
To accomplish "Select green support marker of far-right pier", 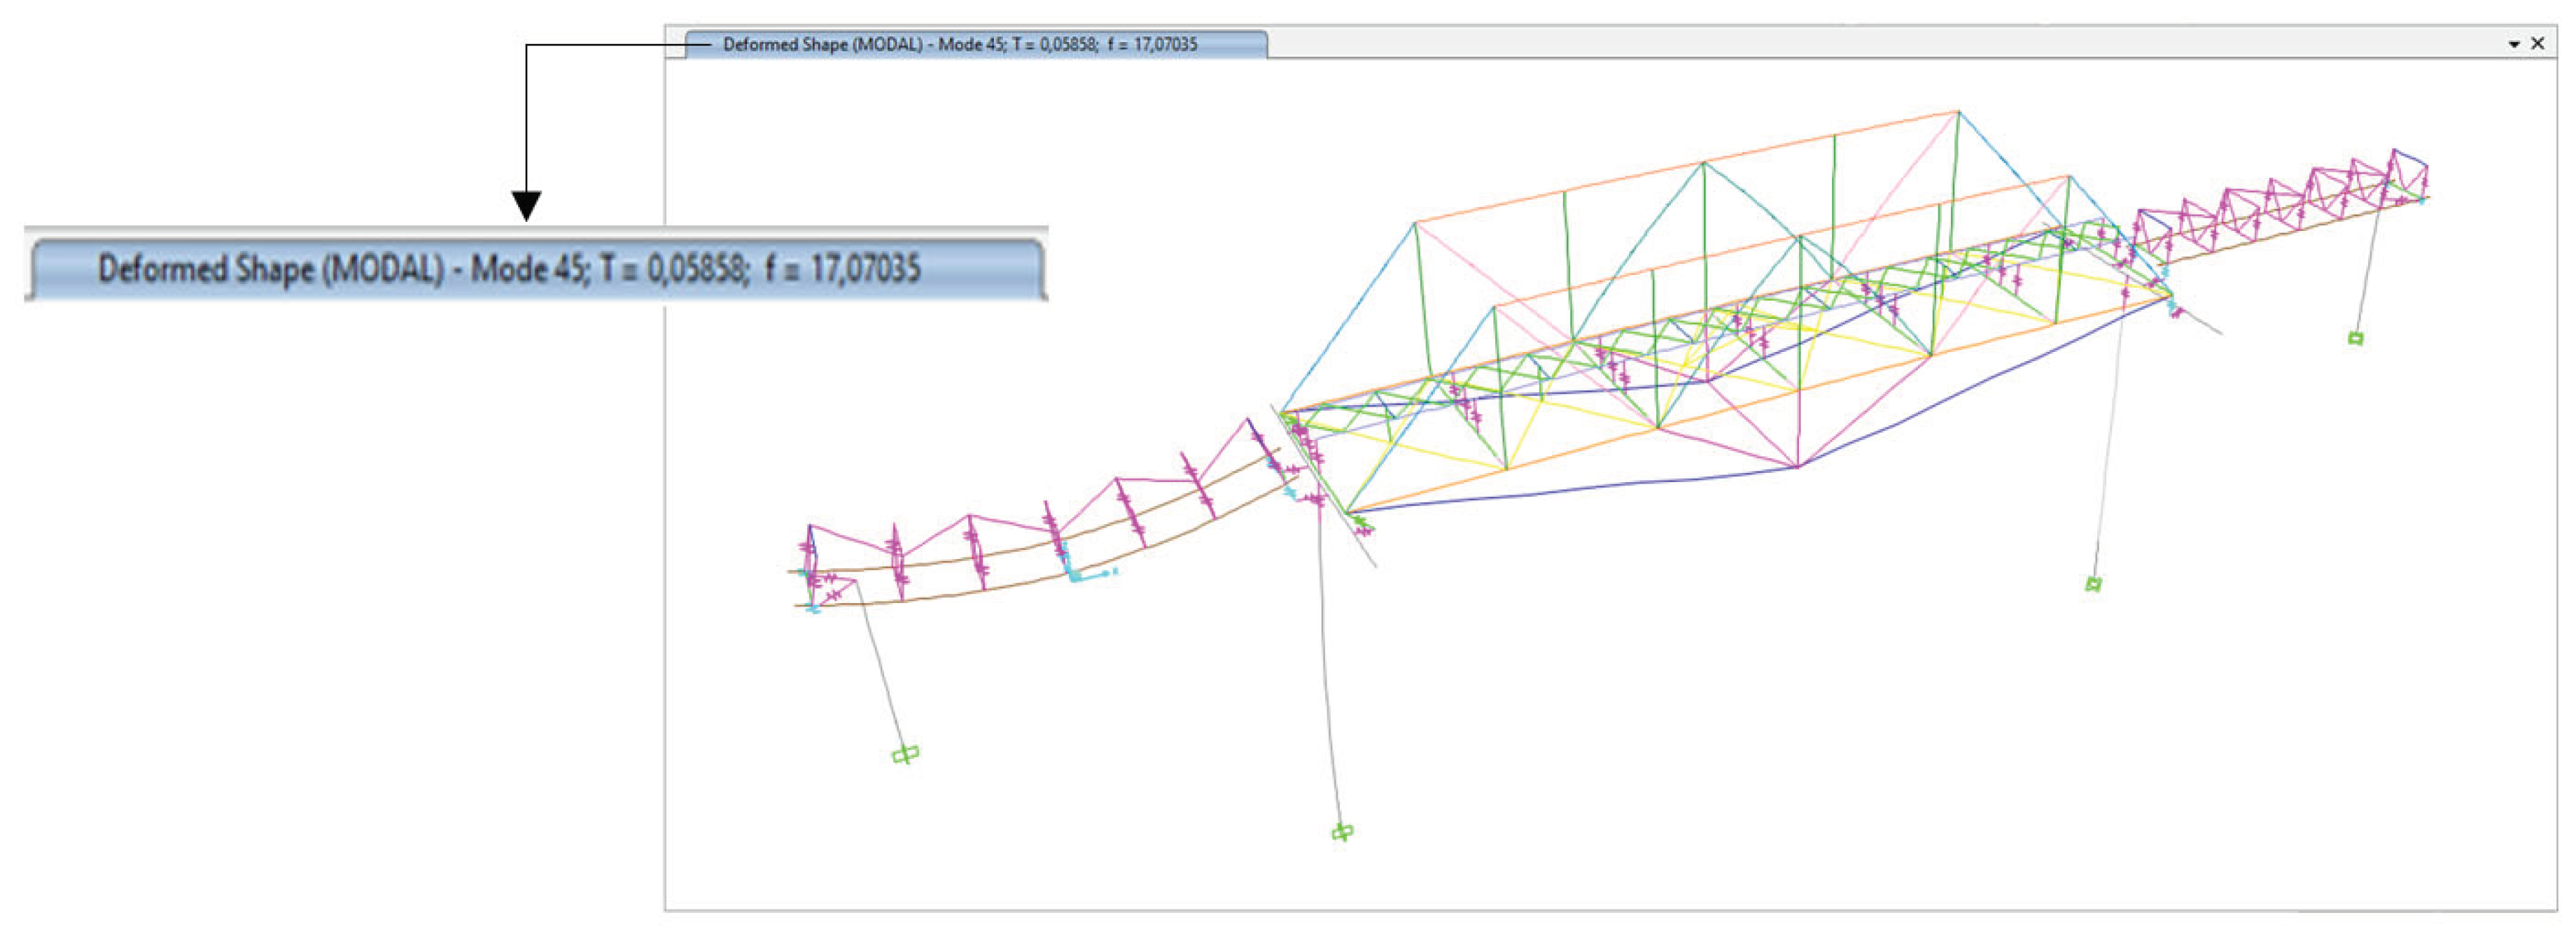I will click(x=2355, y=339).
